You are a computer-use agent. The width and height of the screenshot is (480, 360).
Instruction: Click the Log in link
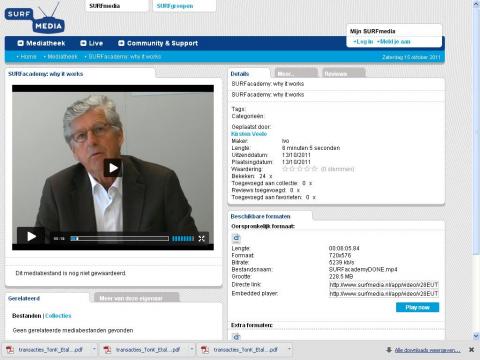363,42
